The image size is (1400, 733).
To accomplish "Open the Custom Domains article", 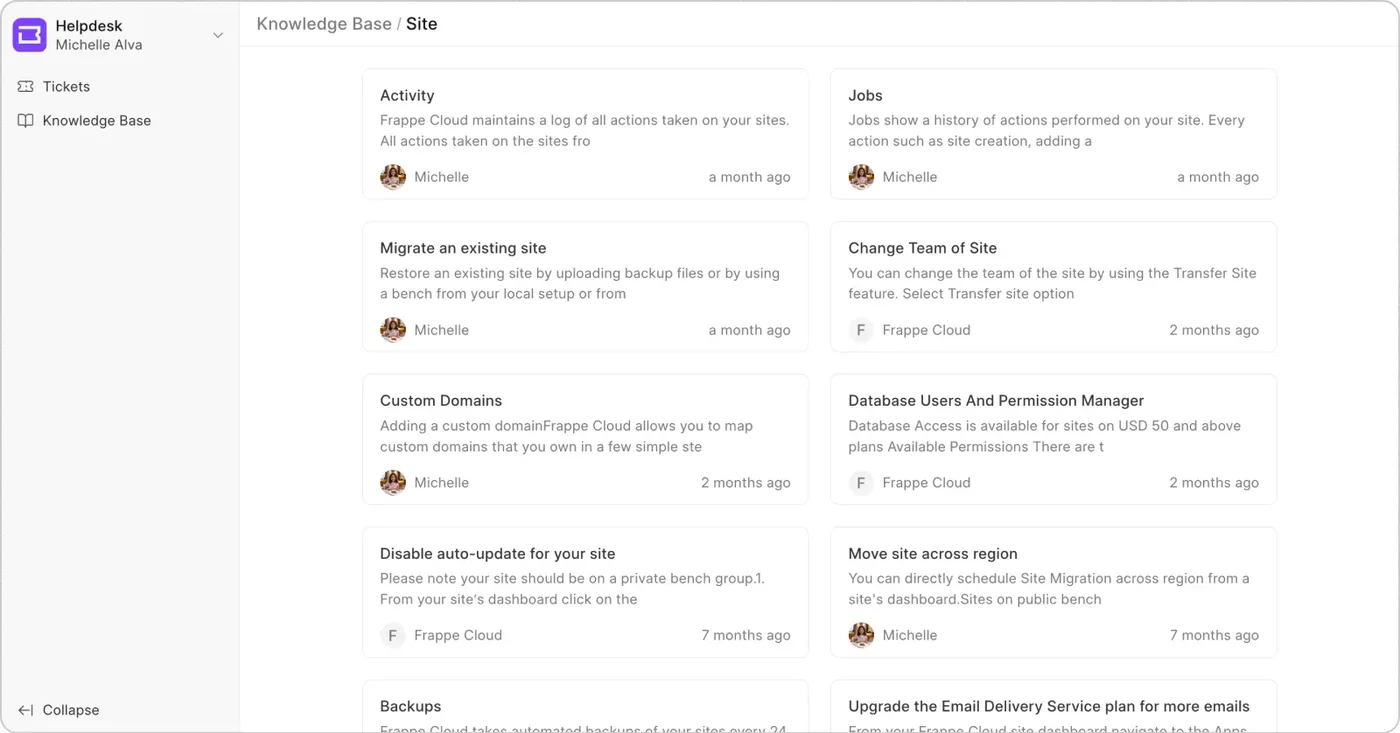I will (585, 439).
